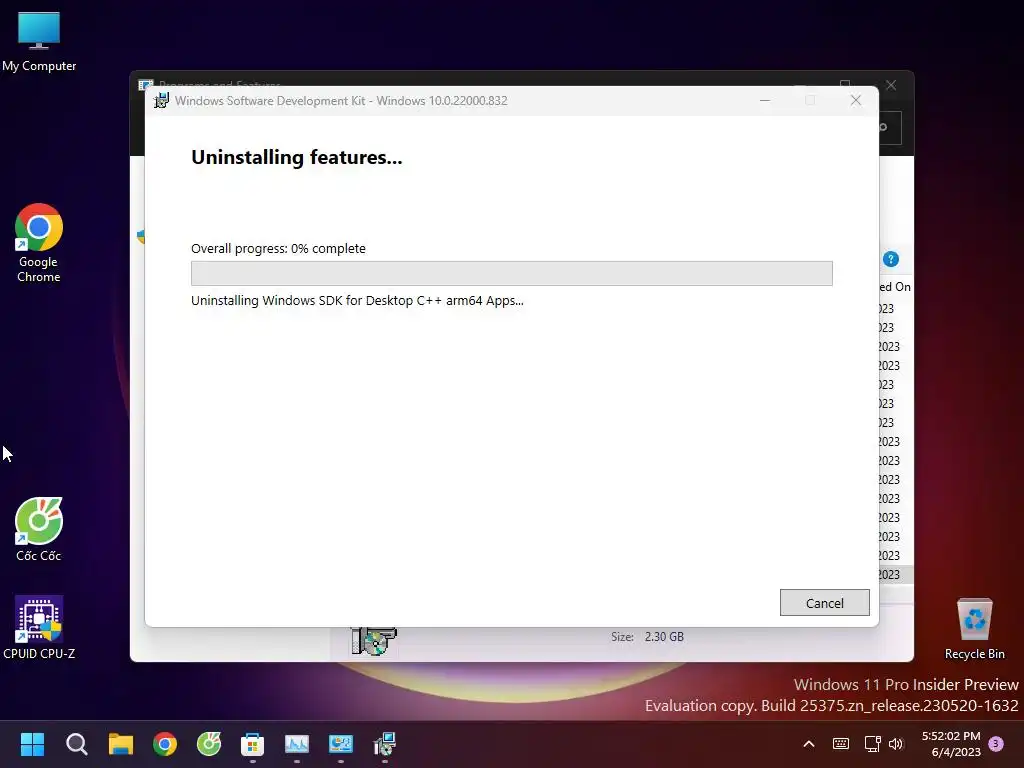This screenshot has width=1024, height=768.
Task: Close the Windows SDK uninstaller dialog
Action: tap(856, 101)
